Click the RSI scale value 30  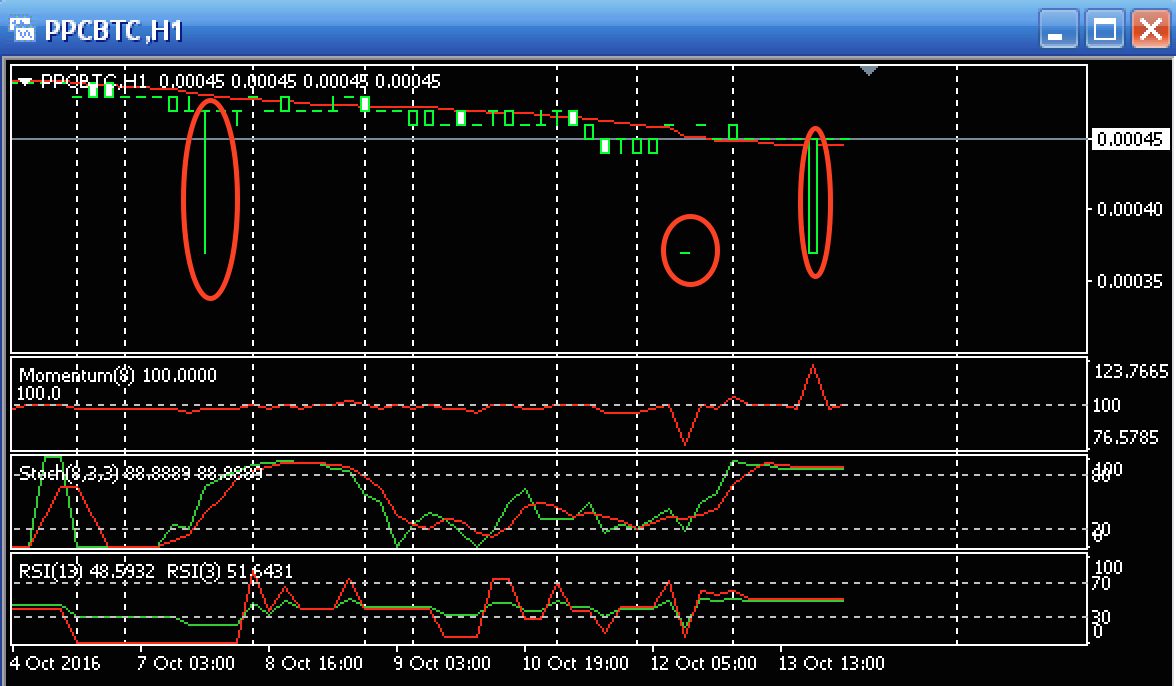tap(1100, 617)
